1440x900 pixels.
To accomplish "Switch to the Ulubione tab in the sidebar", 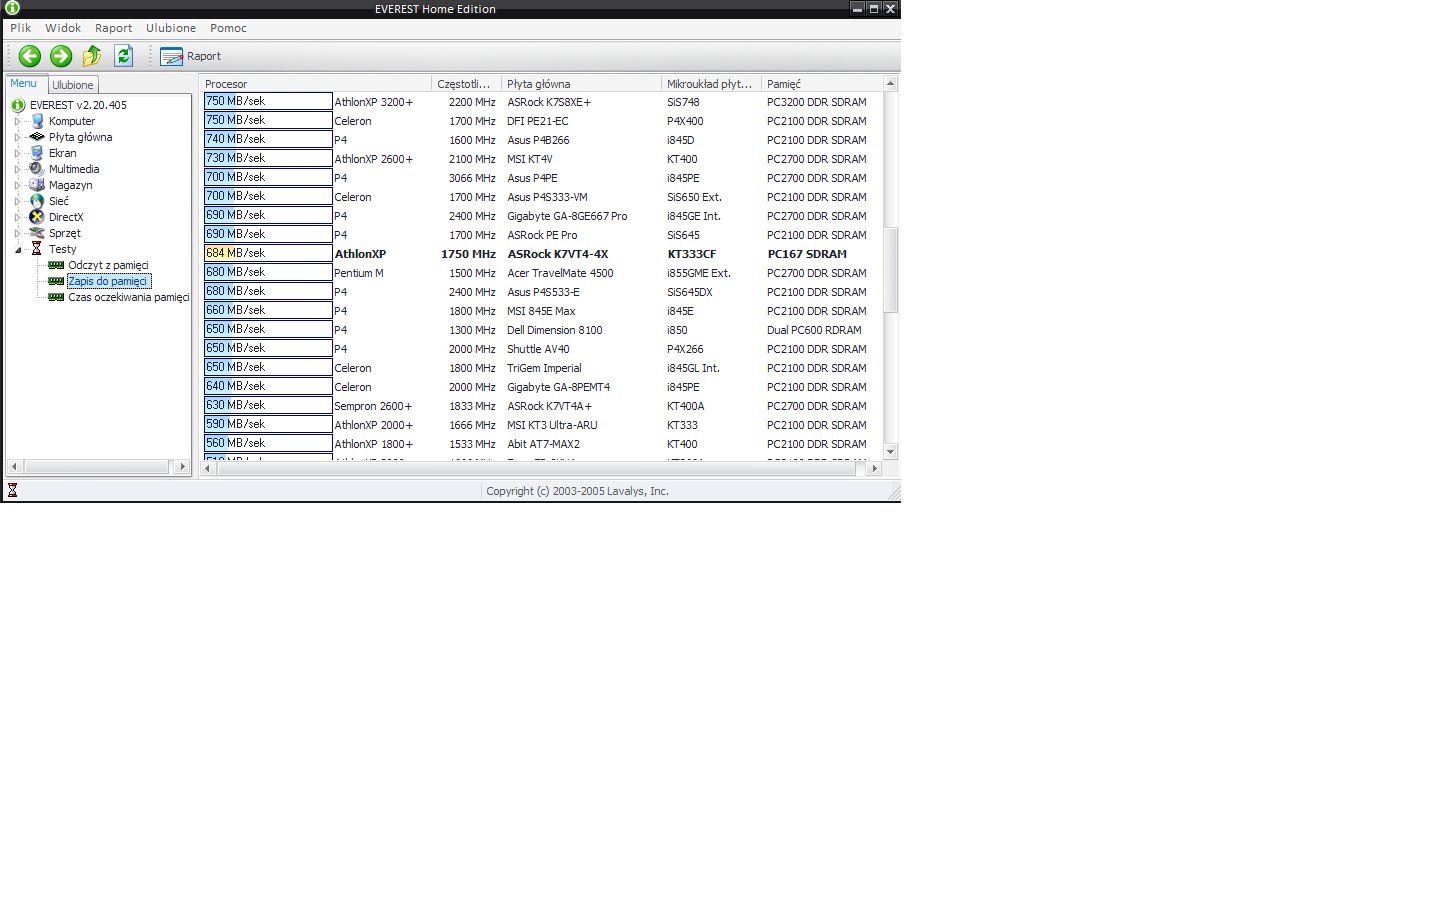I will point(73,85).
